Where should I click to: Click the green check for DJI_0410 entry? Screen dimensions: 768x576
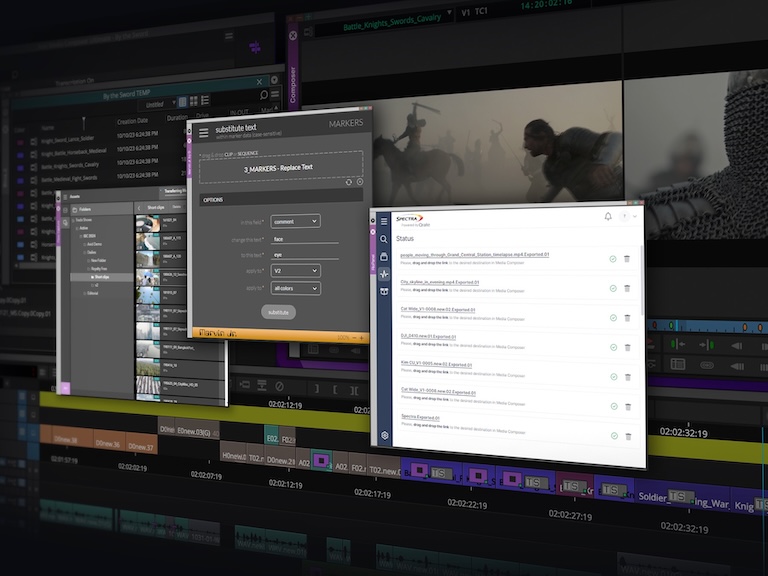pos(613,347)
